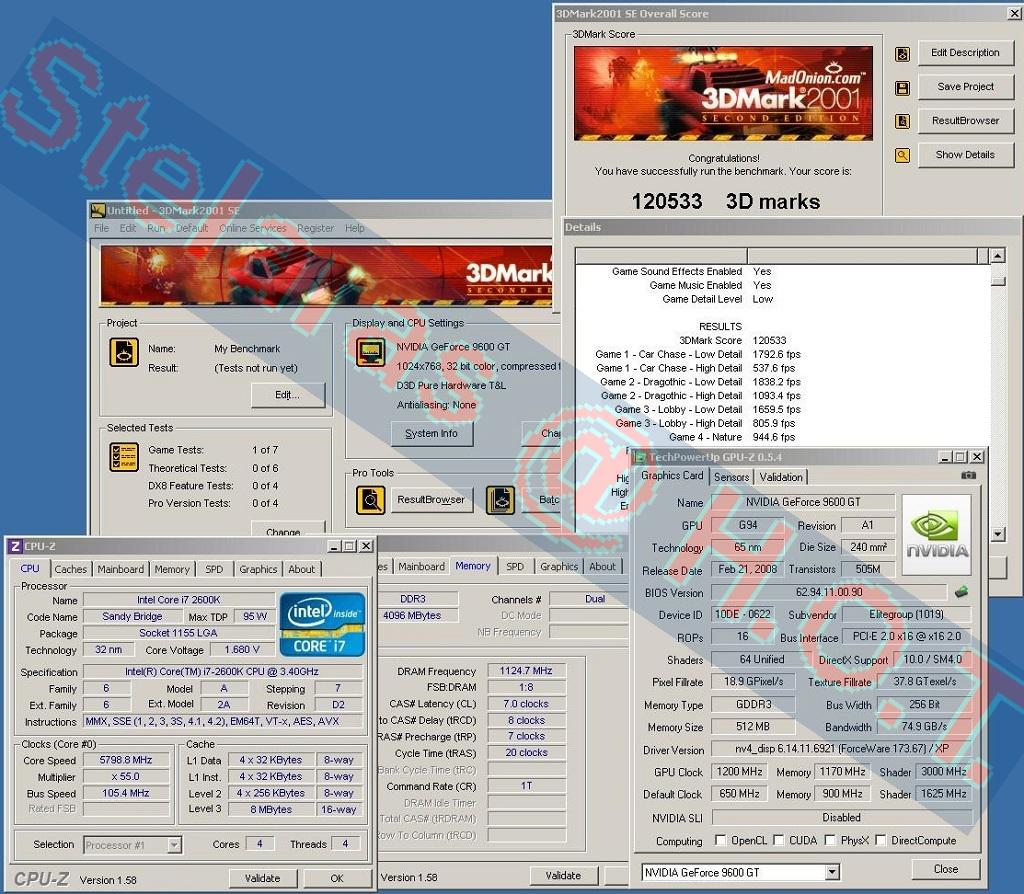Click the GPU-Z BIOS save chip icon
Viewport: 1024px width, 894px height.
961,592
